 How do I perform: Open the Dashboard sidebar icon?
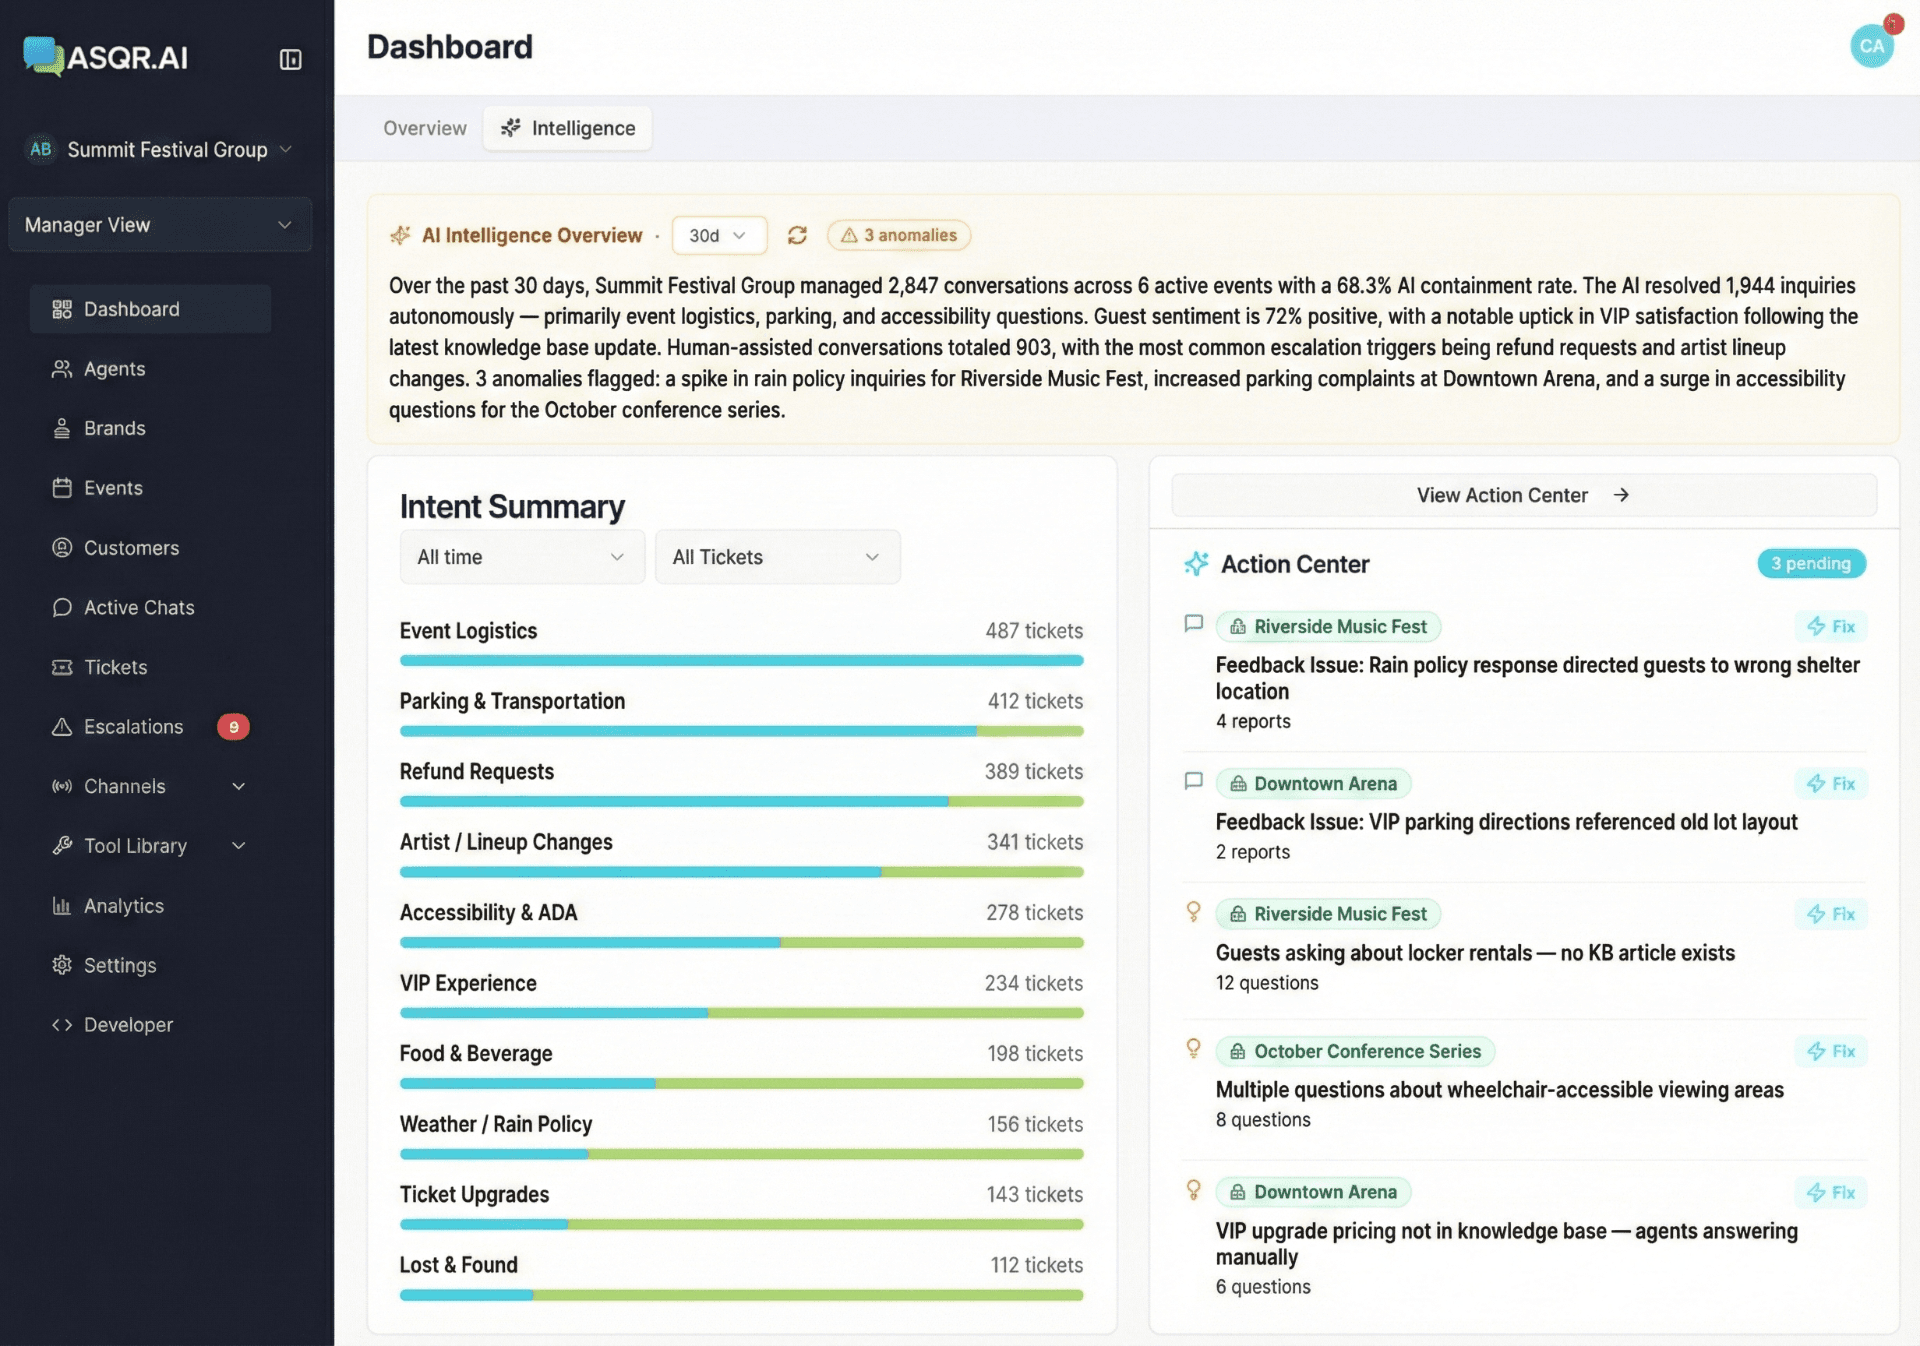(61, 308)
